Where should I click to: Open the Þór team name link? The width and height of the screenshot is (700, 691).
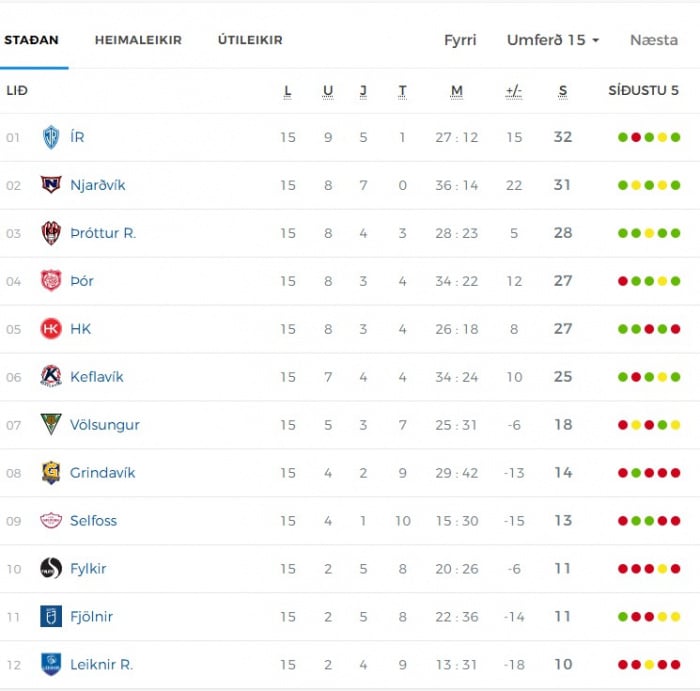(82, 281)
